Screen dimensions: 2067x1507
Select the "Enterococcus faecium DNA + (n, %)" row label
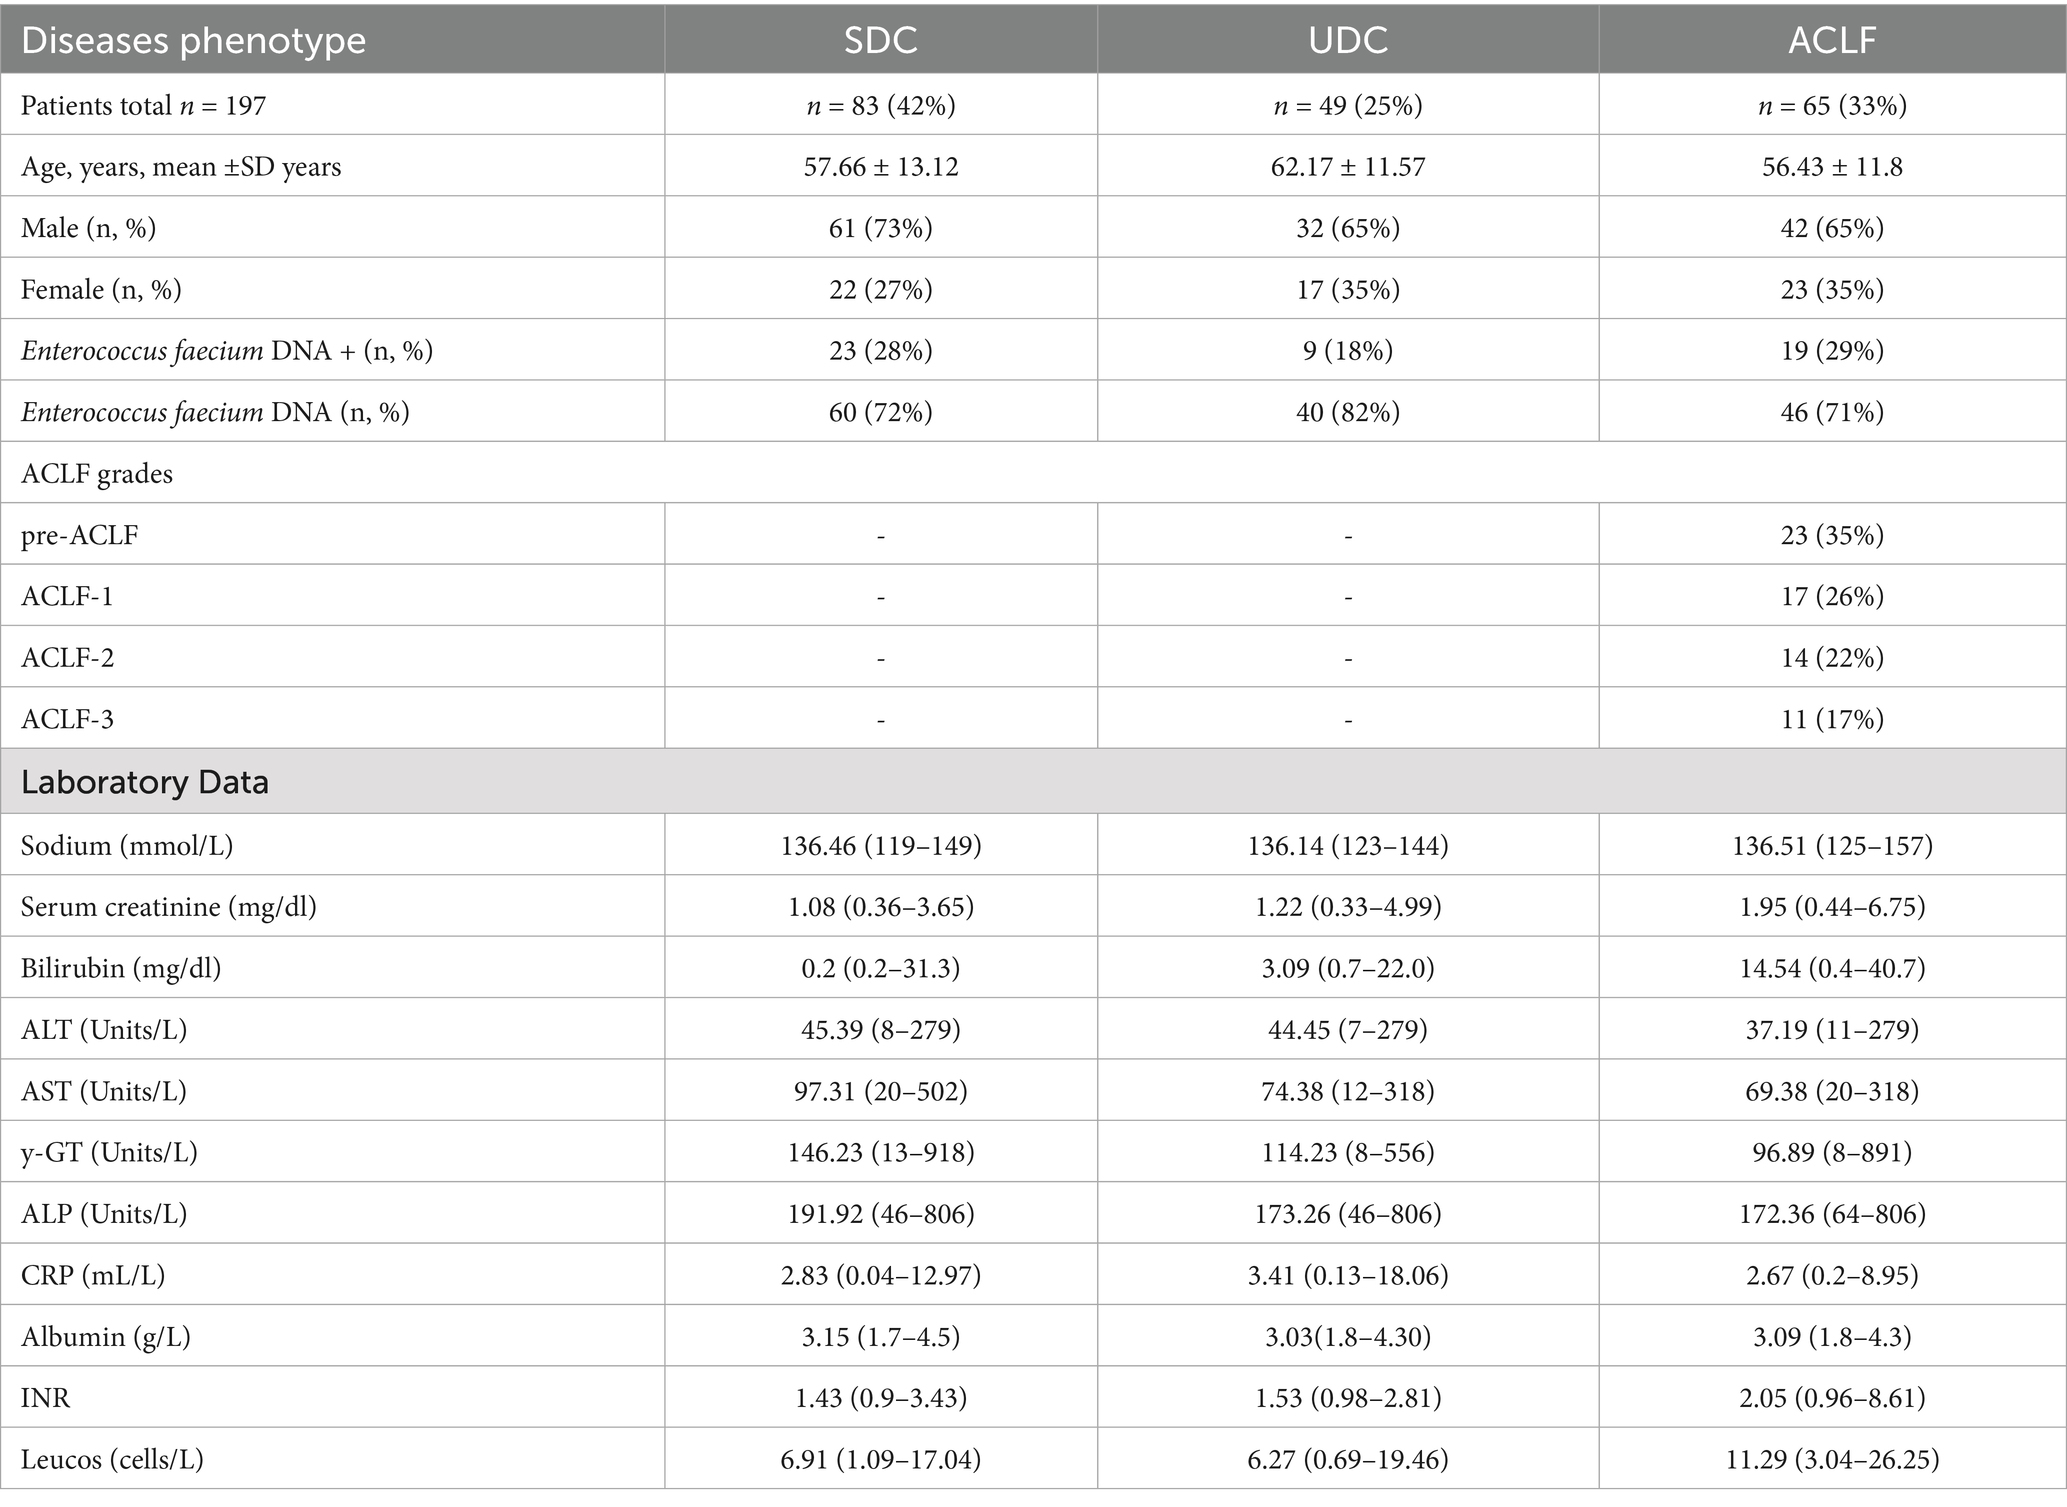[227, 350]
